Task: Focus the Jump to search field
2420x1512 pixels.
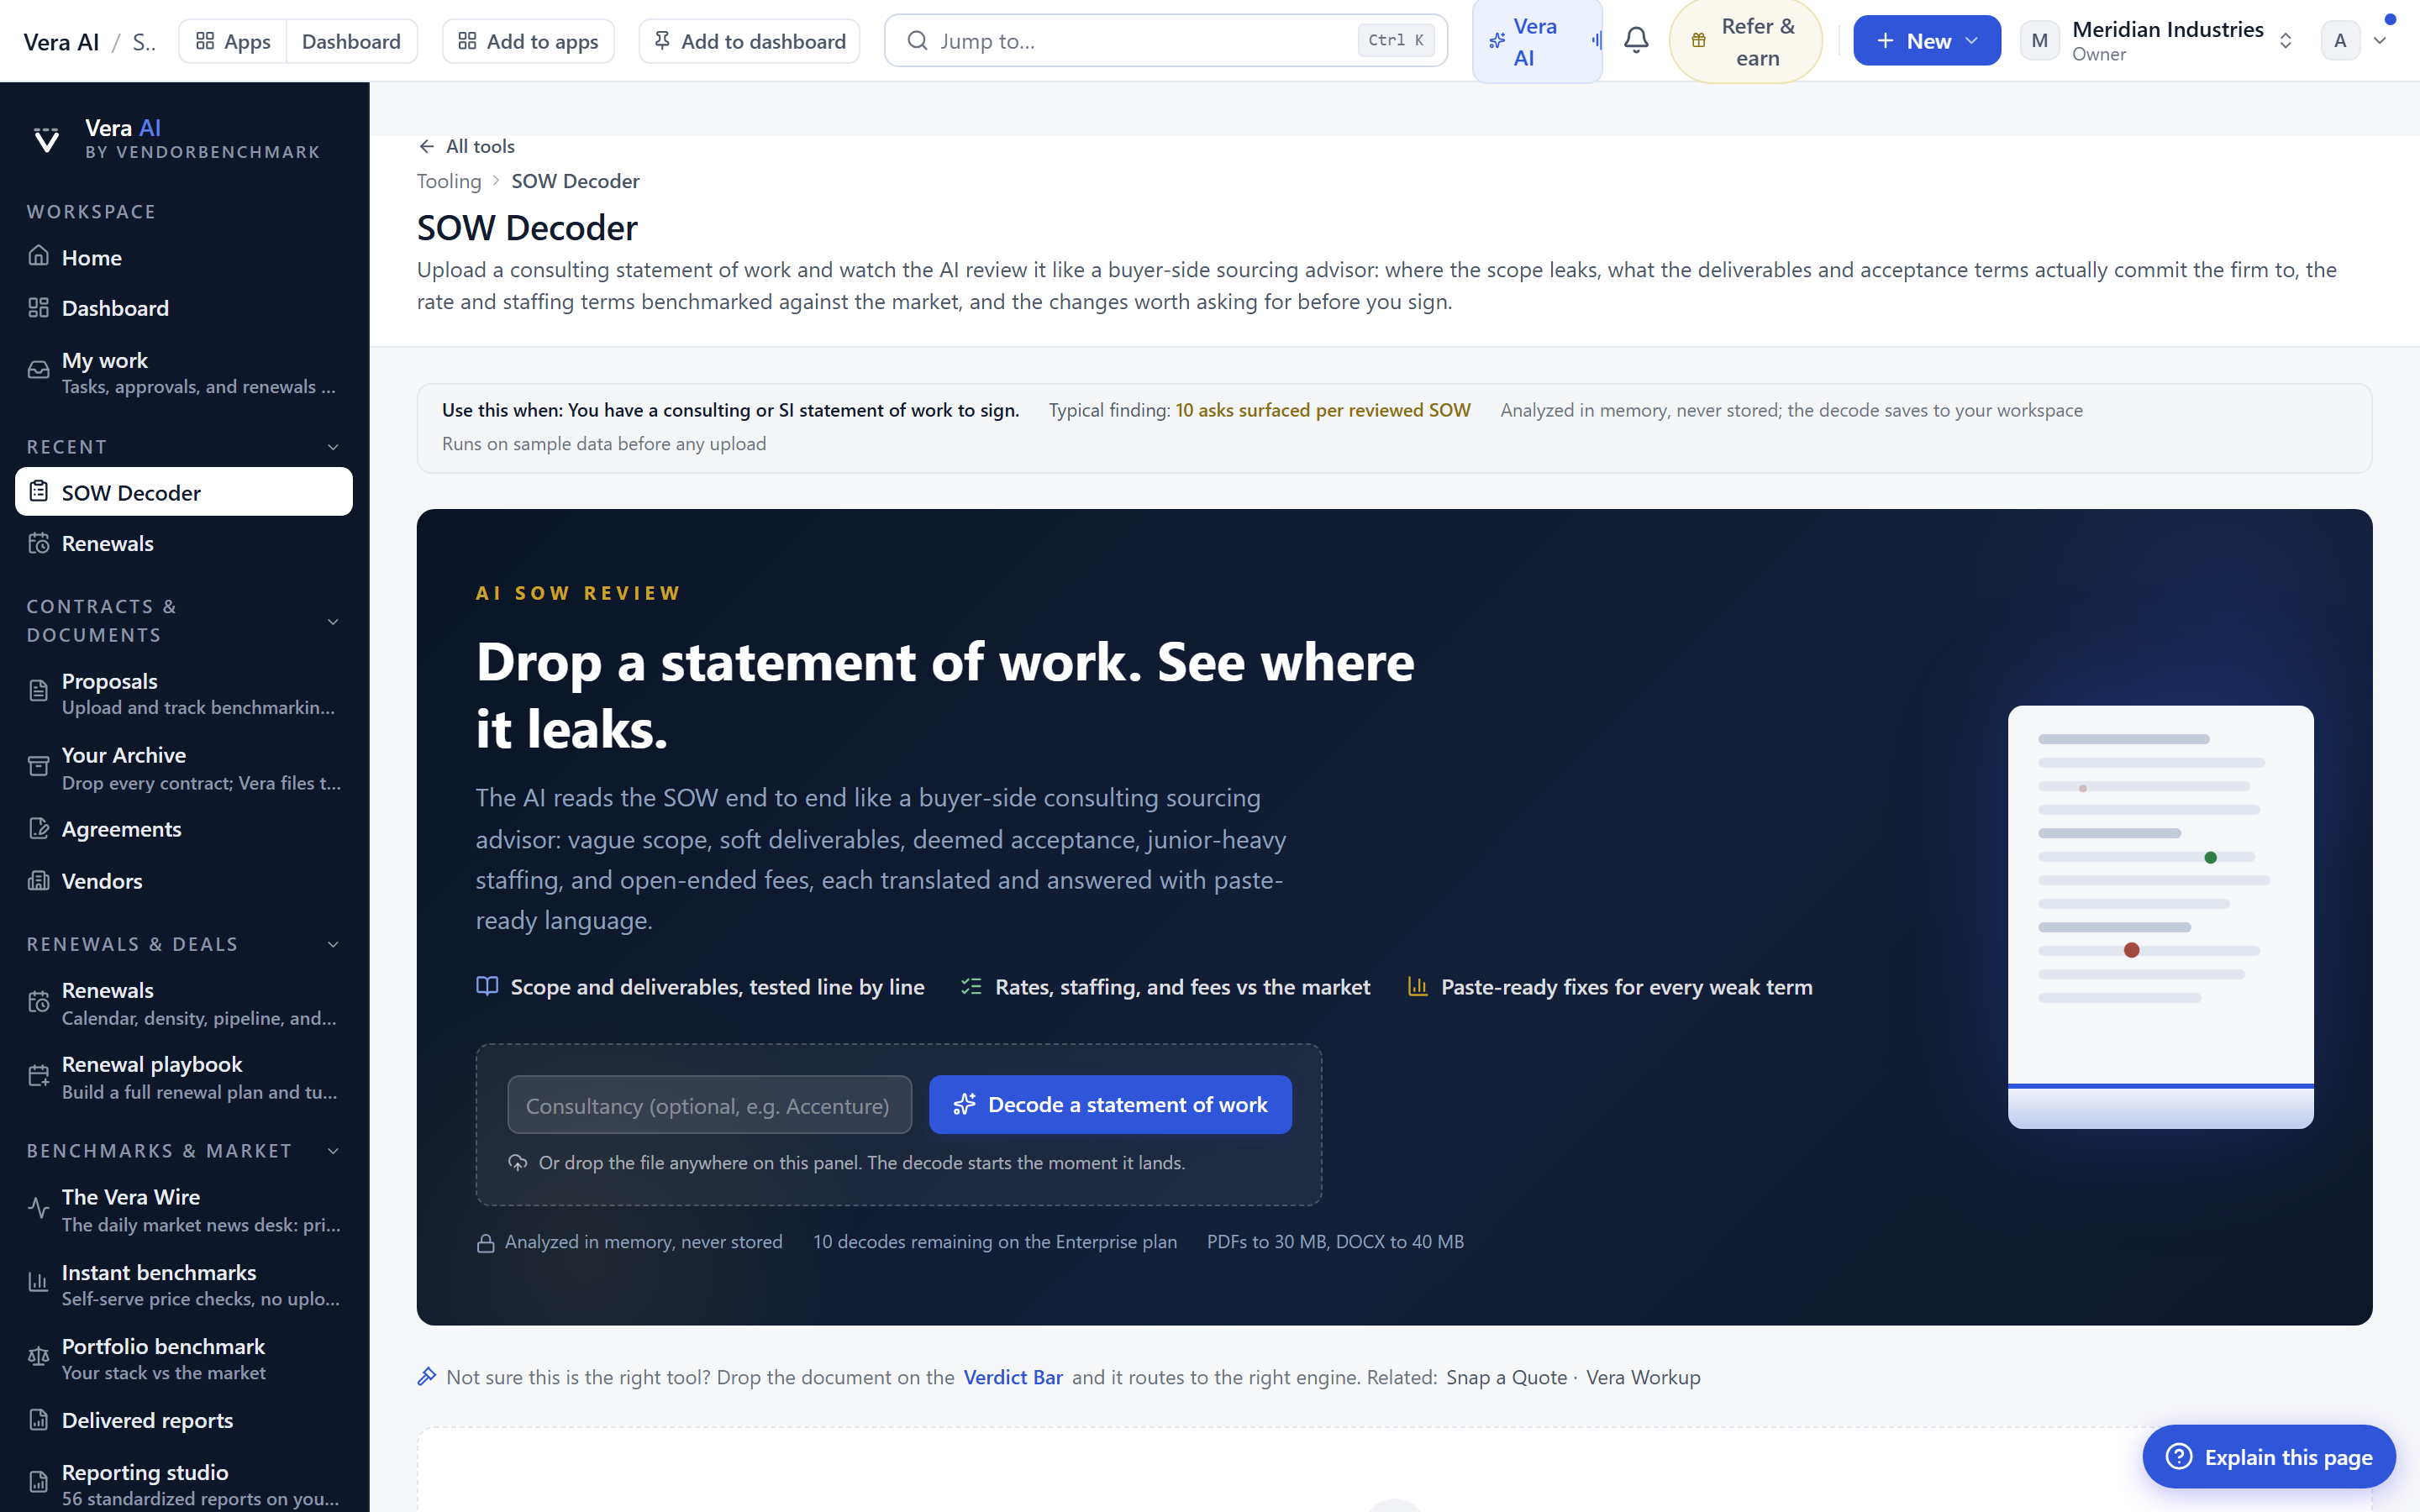Action: click(1166, 41)
